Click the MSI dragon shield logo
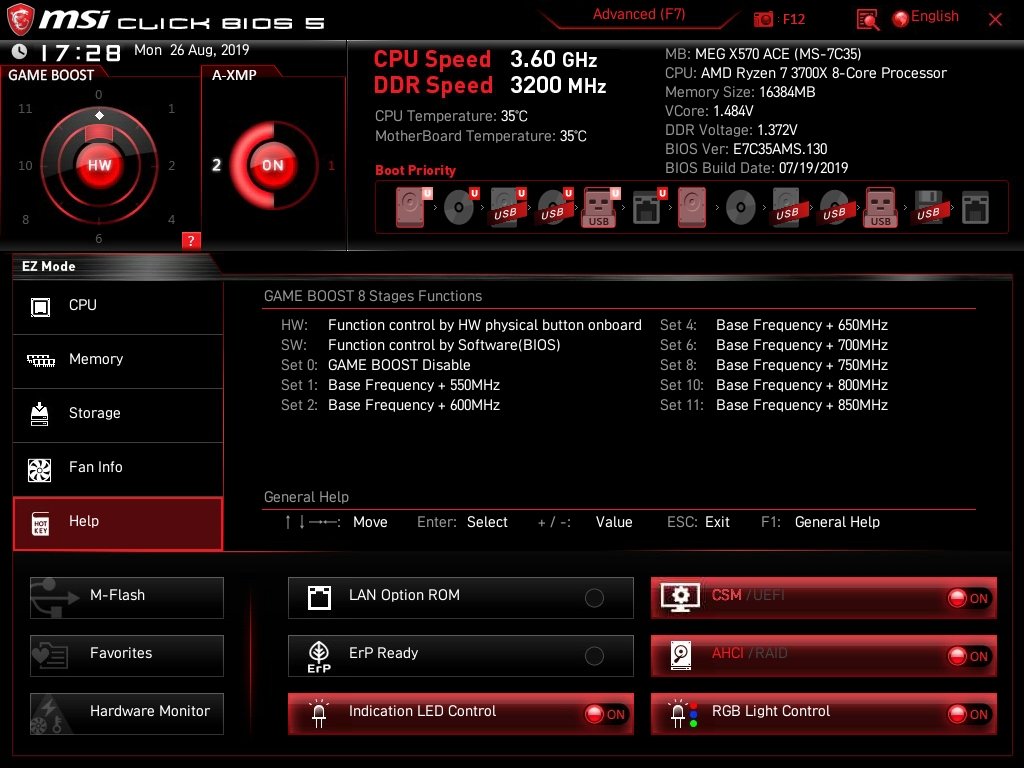The width and height of the screenshot is (1024, 768). pos(20,20)
